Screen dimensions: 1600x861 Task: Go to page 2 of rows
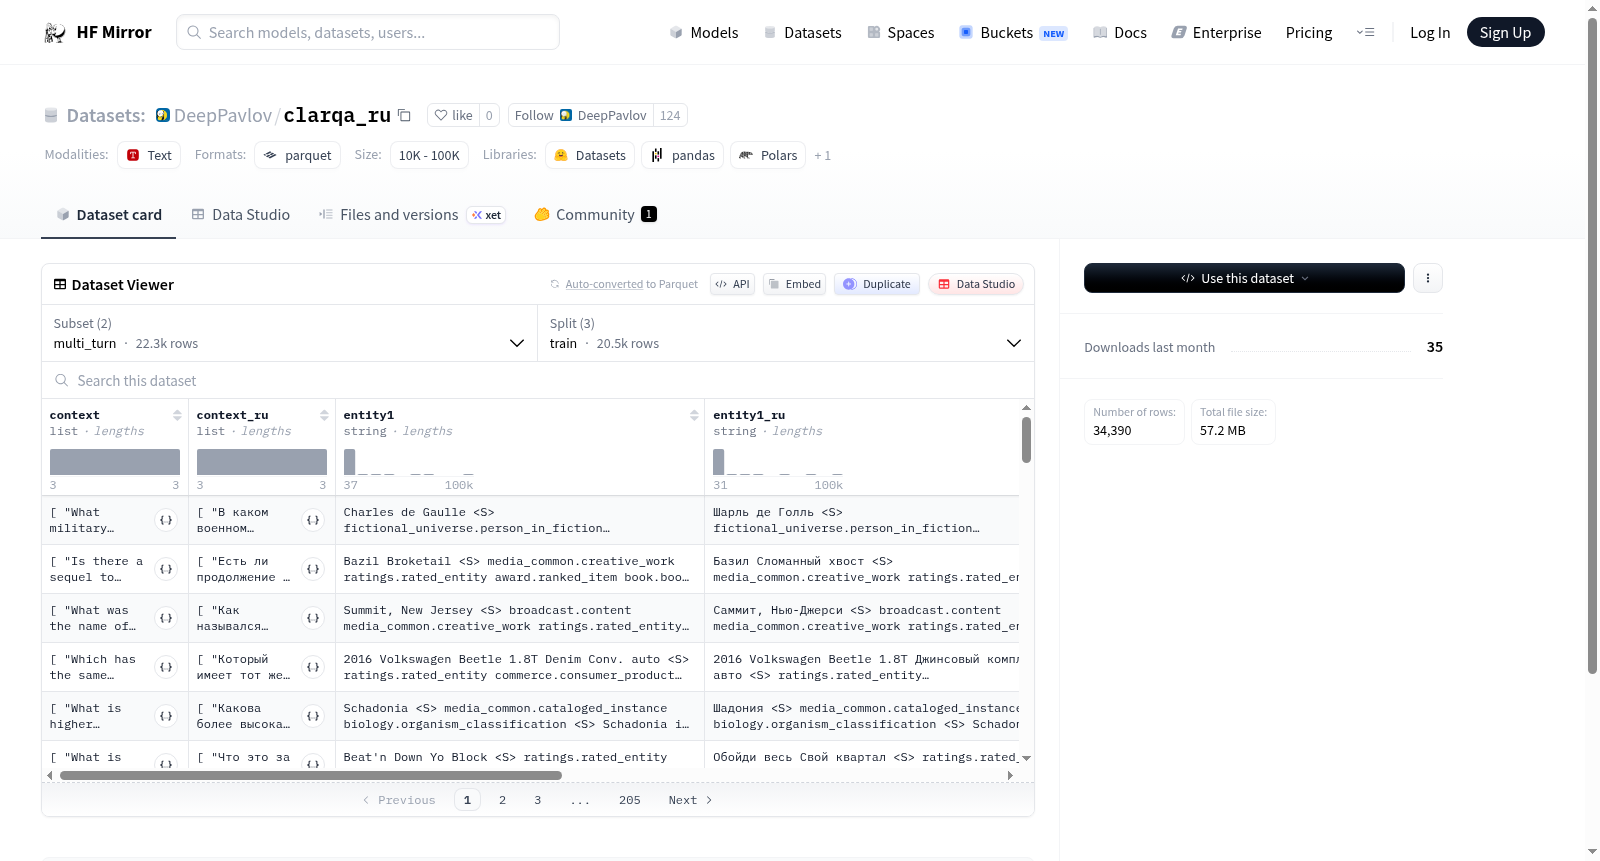(x=502, y=800)
